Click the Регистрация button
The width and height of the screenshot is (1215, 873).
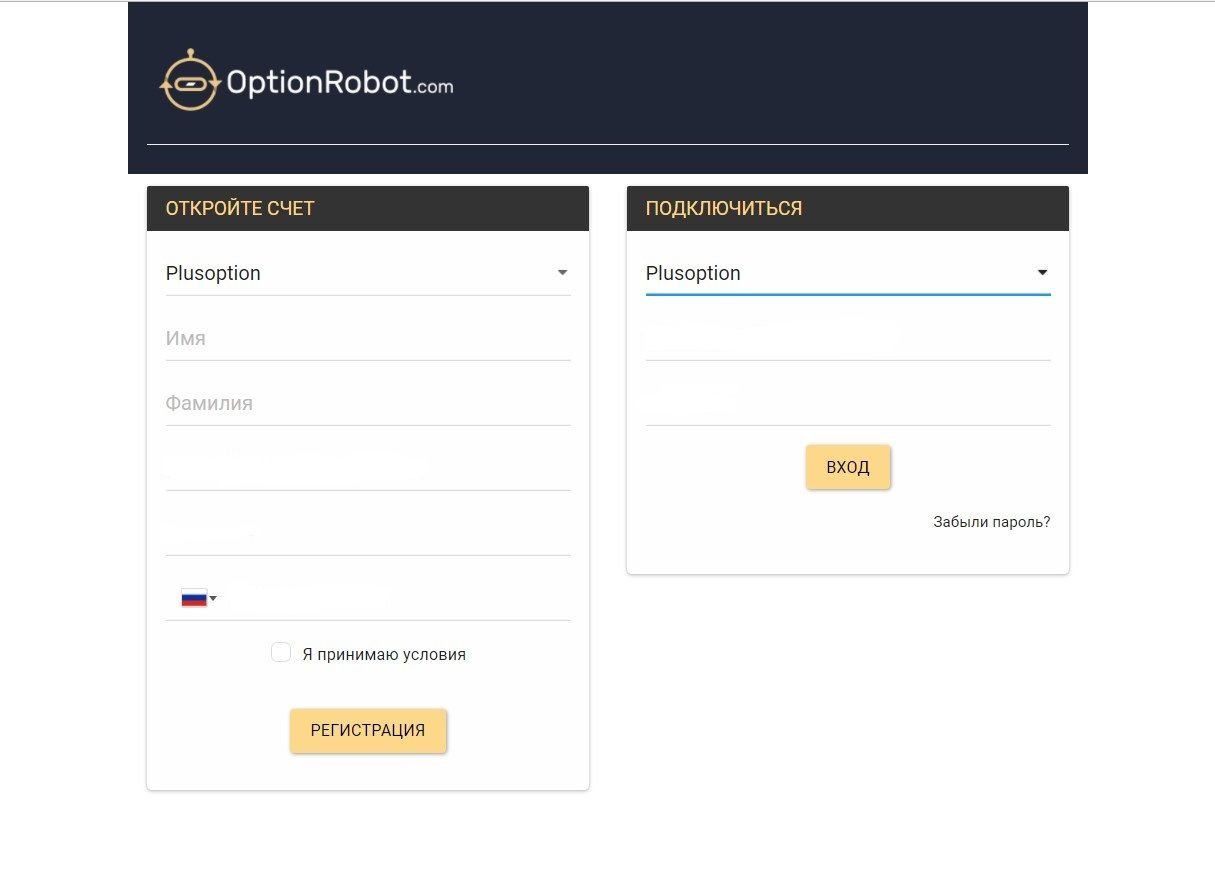point(368,731)
